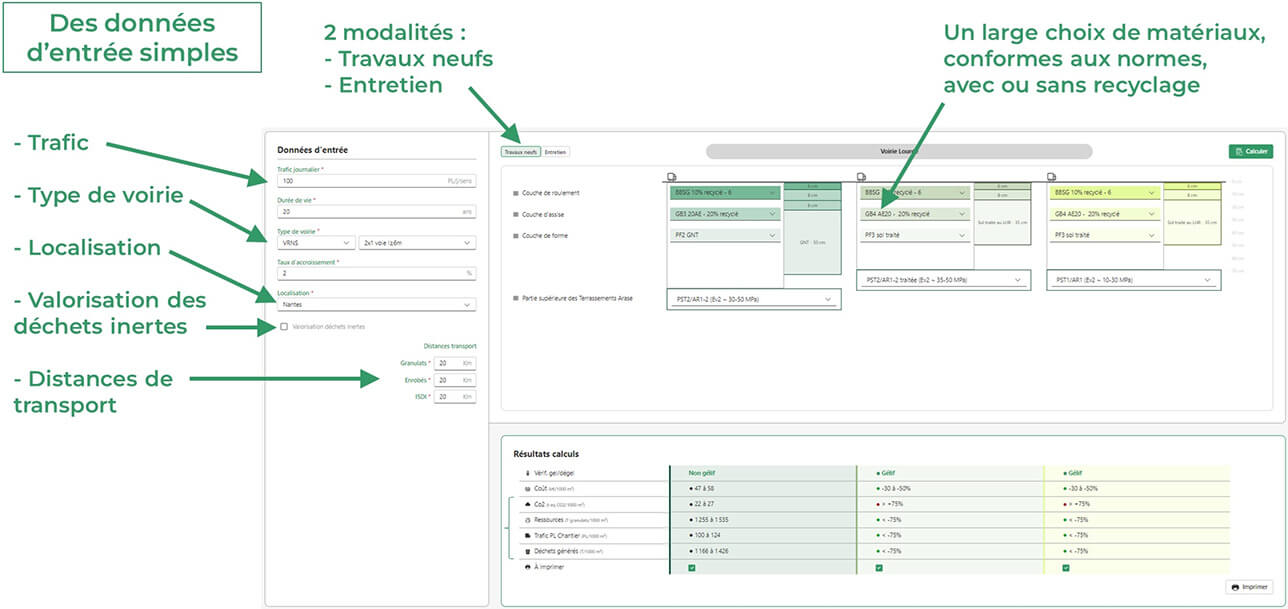Click the Imprimer button below the results
This screenshot has height=609, width=1288.
[x=1249, y=587]
